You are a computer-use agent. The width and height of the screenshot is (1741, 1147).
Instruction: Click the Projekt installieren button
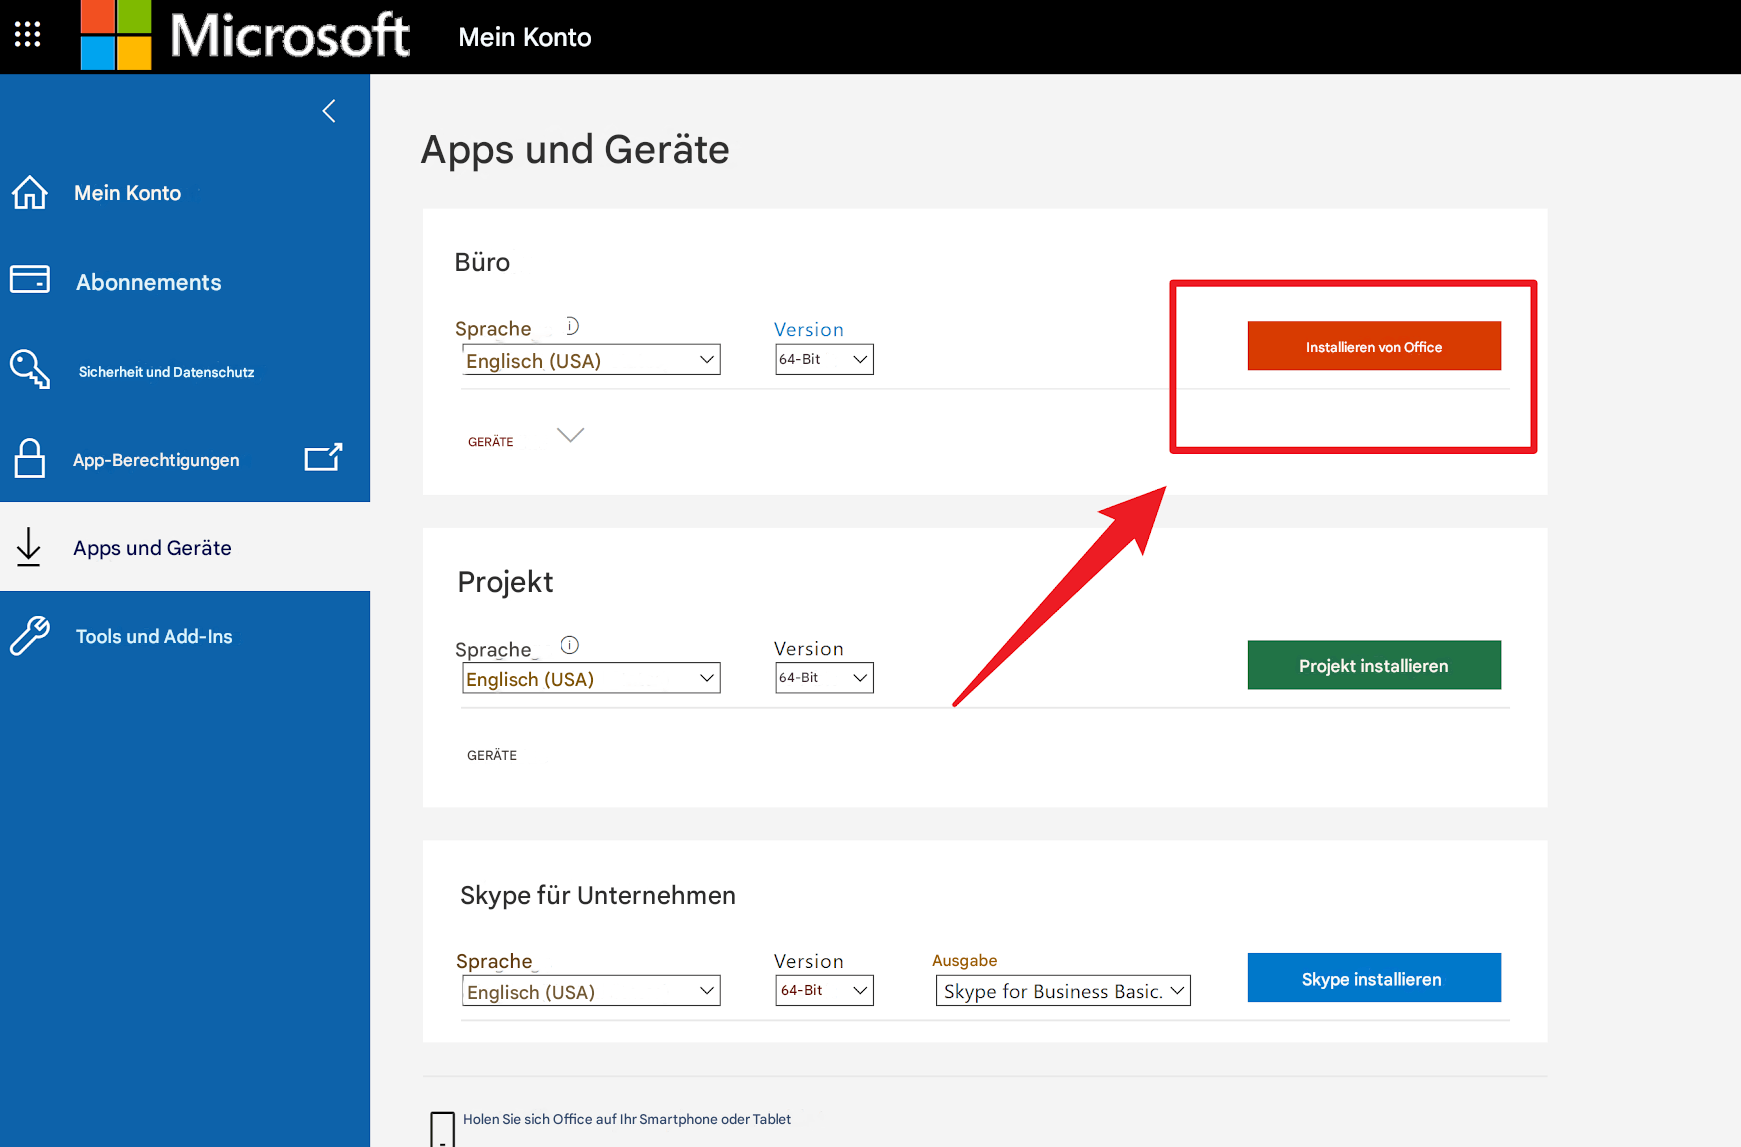1374,665
